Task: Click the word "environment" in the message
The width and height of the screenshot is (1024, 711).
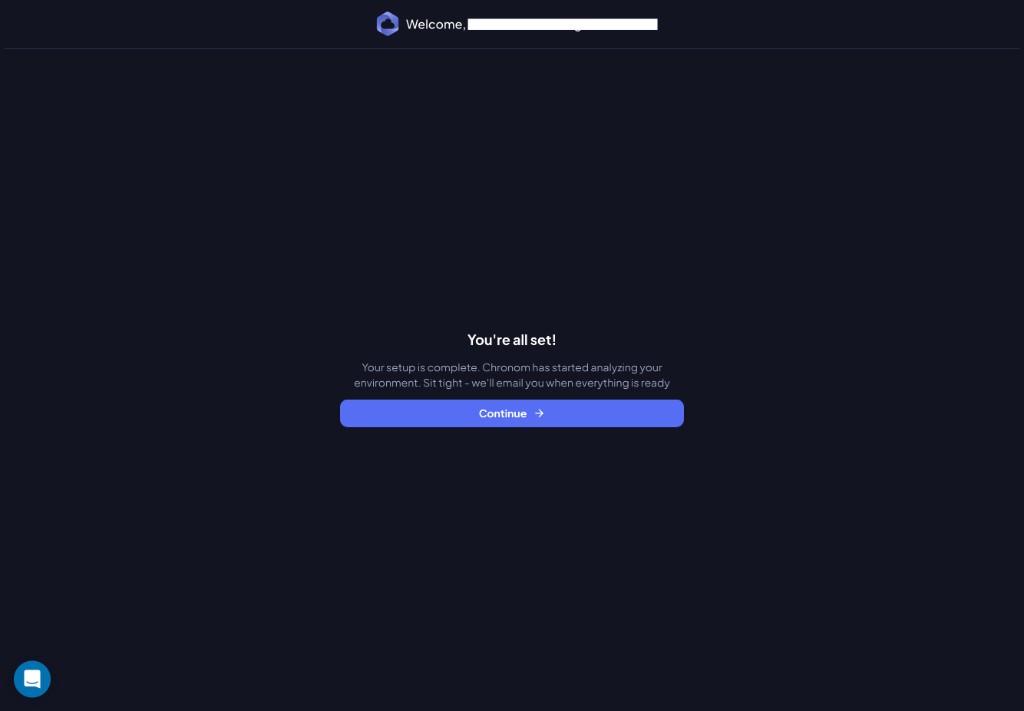Action: pyautogui.click(x=385, y=383)
